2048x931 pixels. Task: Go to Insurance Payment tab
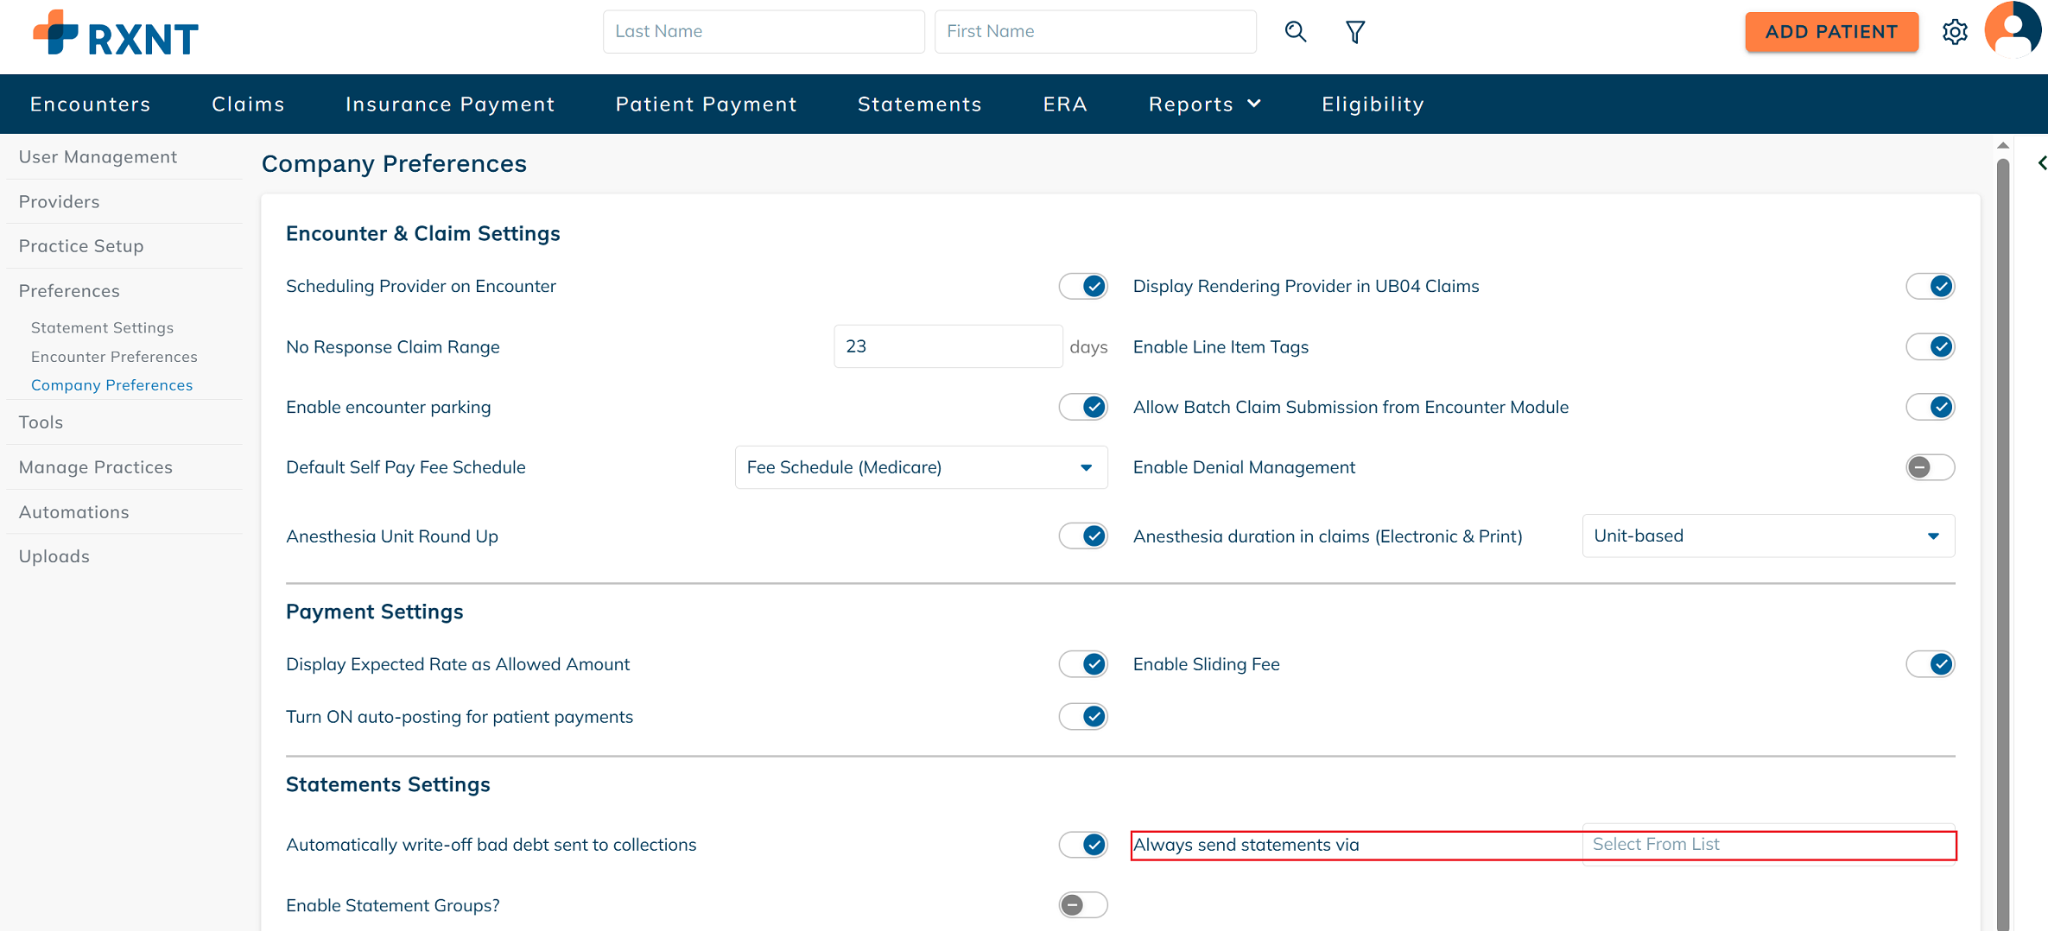point(450,104)
